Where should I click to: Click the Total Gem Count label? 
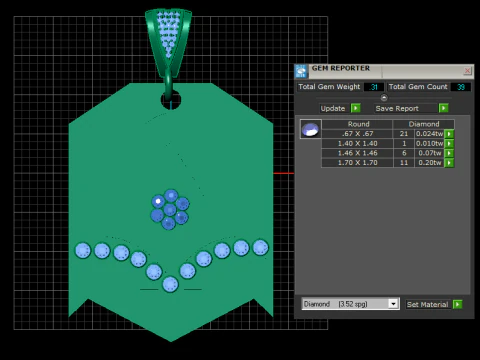(x=418, y=87)
